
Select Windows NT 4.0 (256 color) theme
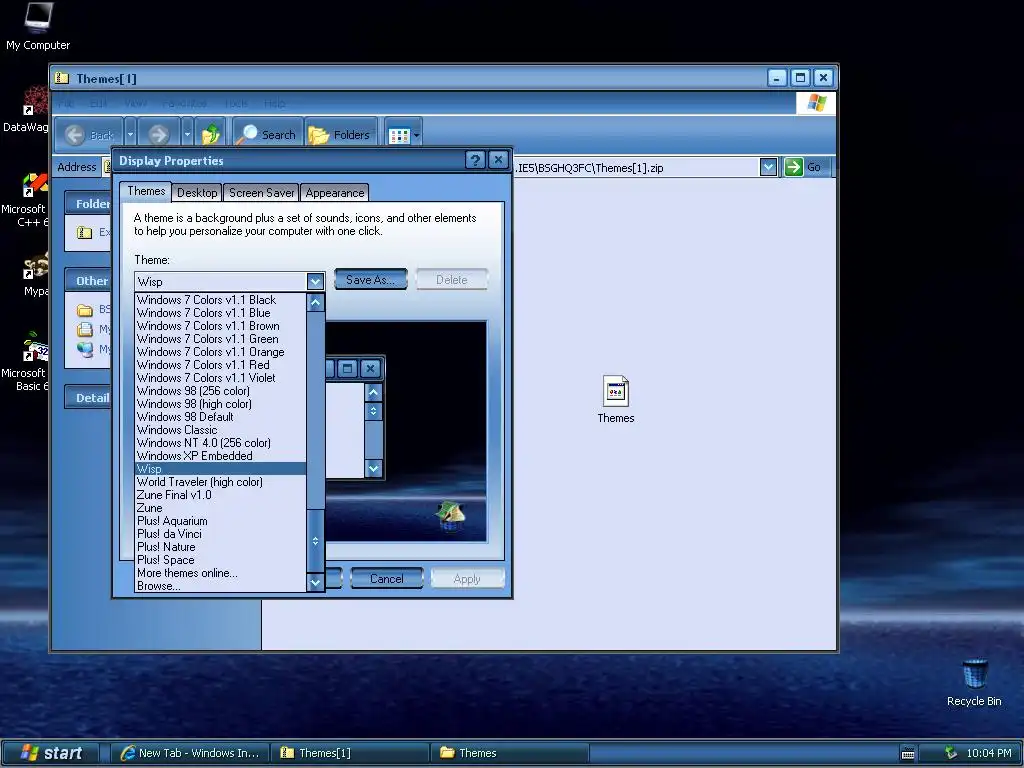pyautogui.click(x=220, y=443)
